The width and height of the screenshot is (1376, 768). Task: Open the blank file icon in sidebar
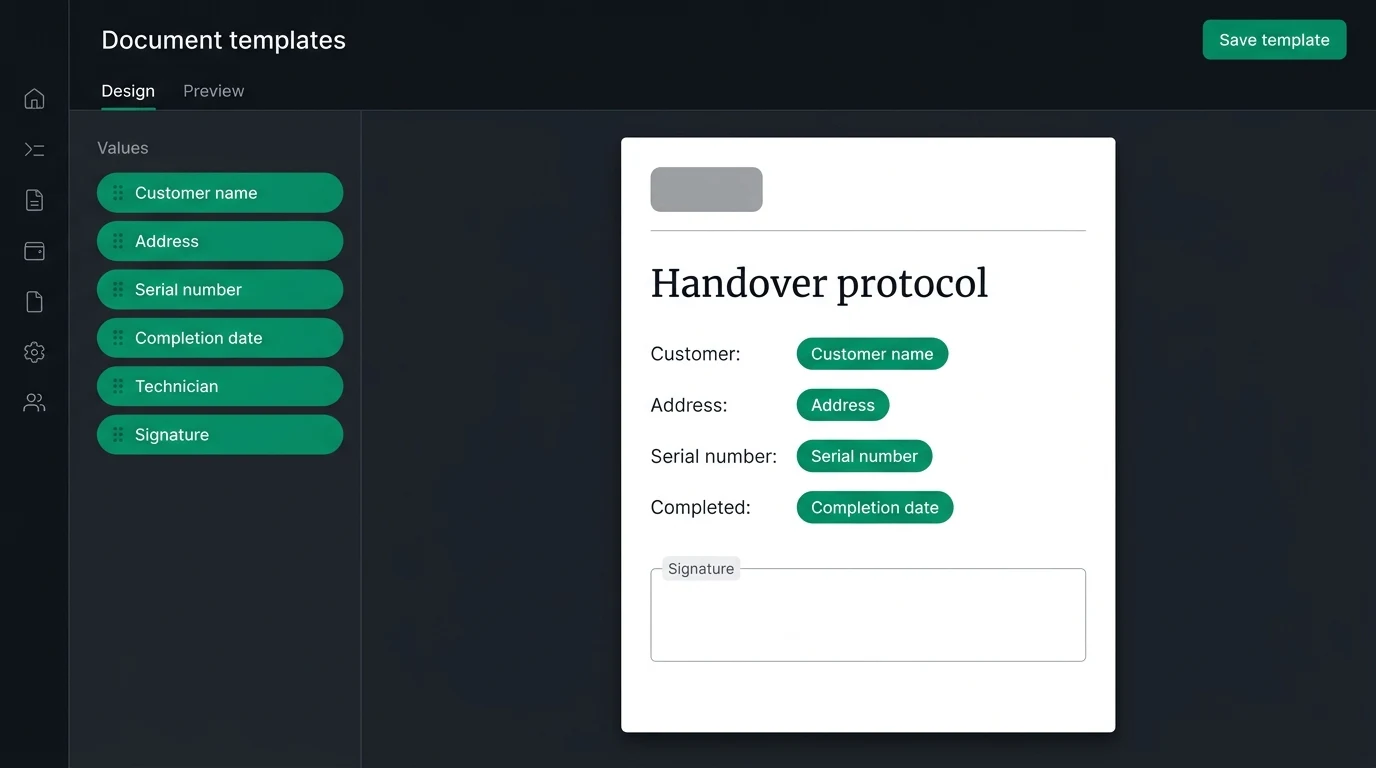coord(34,302)
